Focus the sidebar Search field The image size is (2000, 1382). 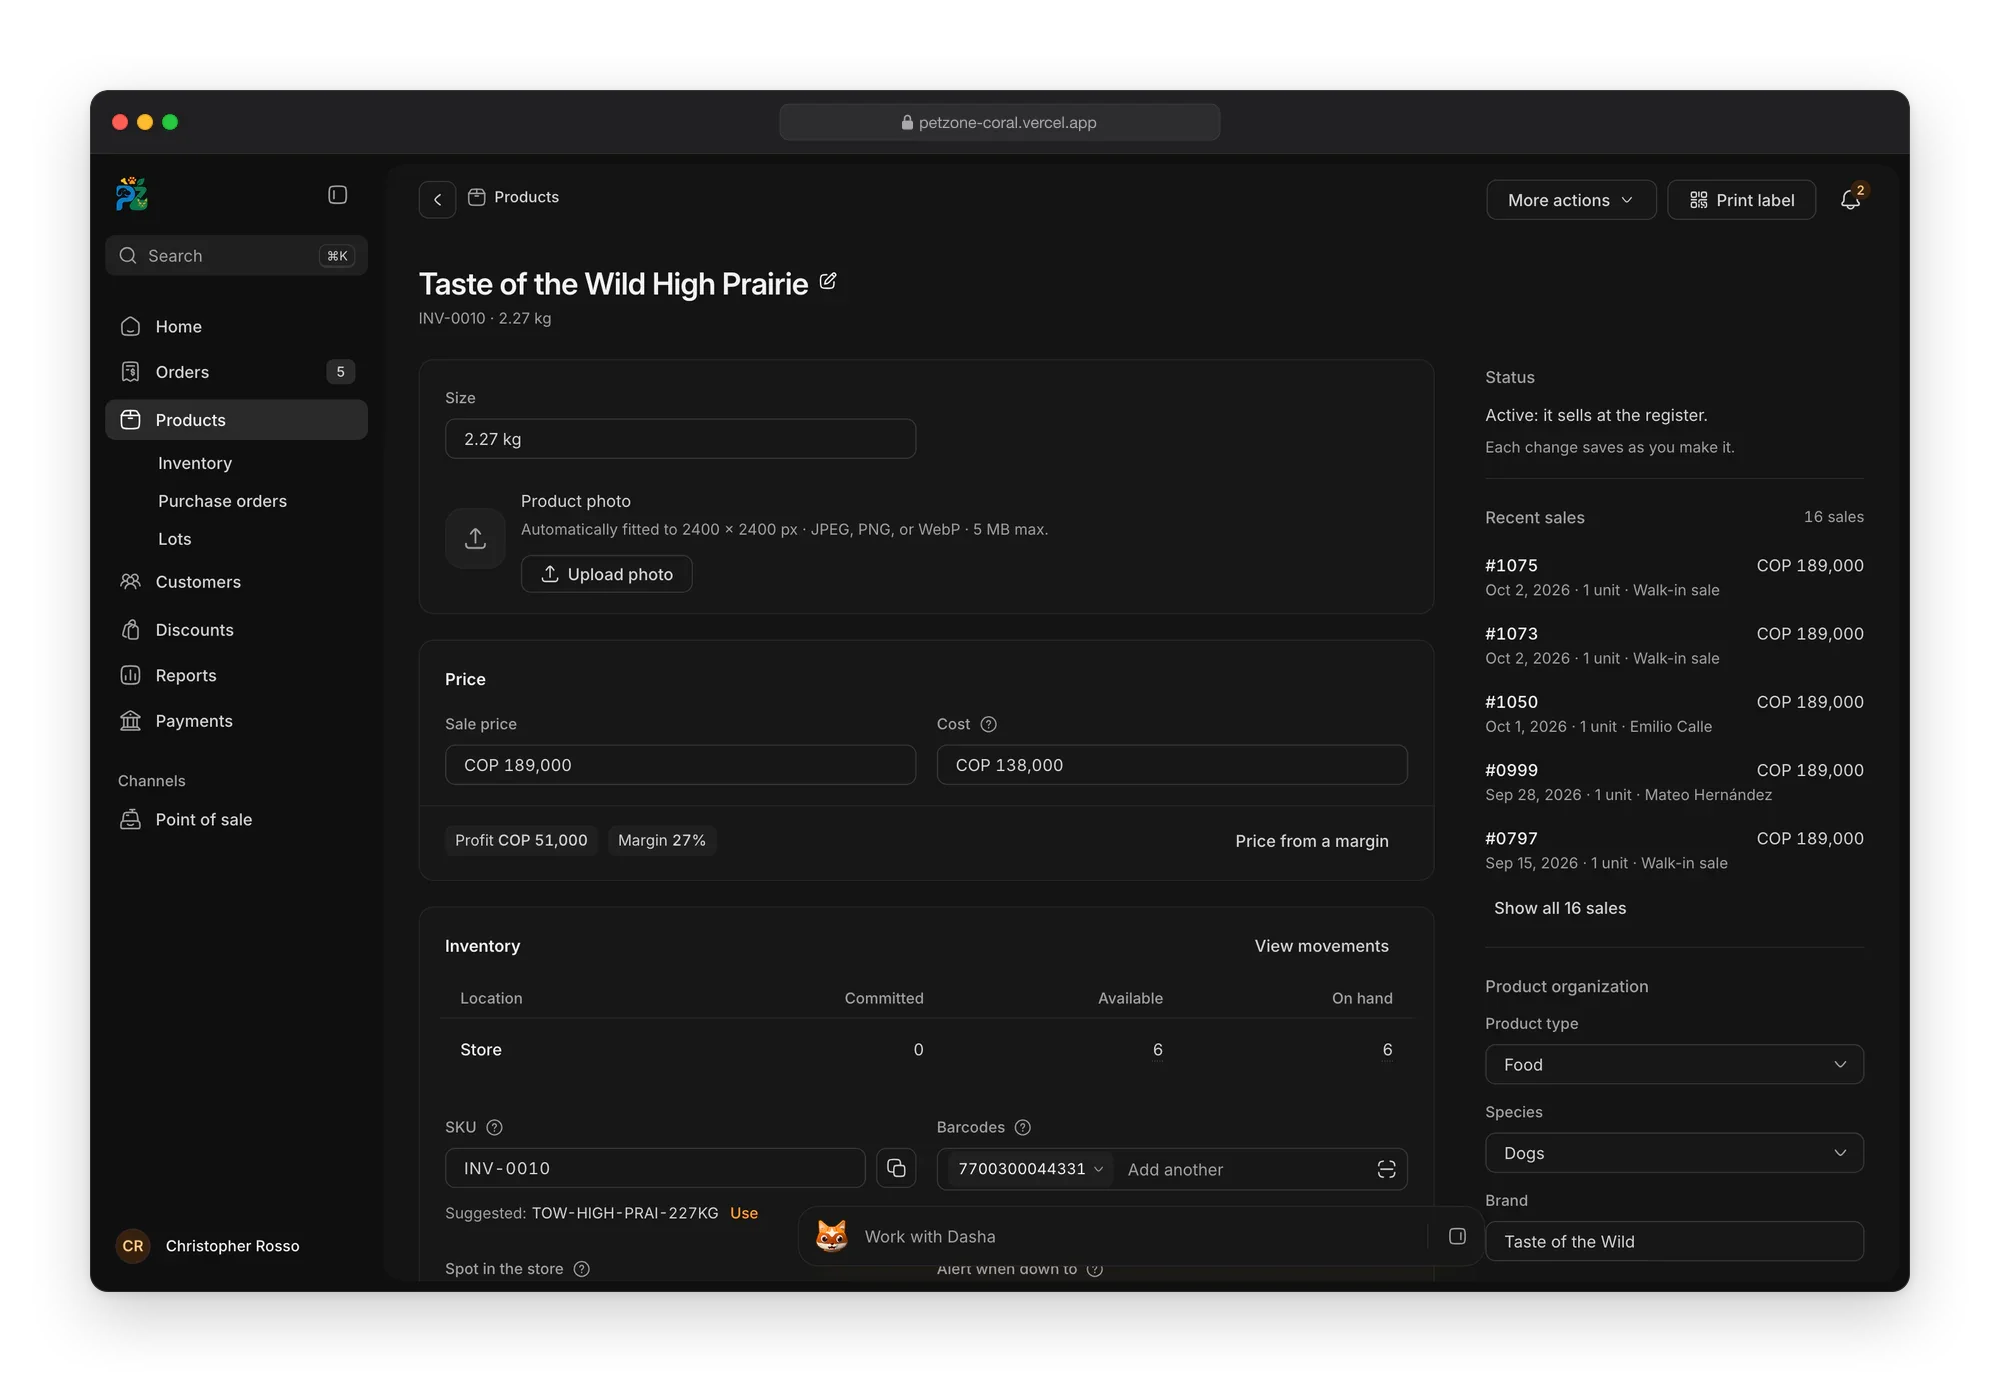tap(236, 256)
